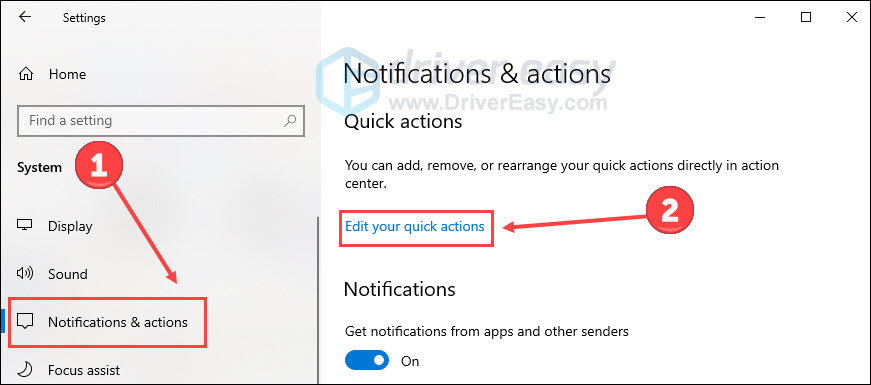Maximize the Settings window

coord(806,17)
